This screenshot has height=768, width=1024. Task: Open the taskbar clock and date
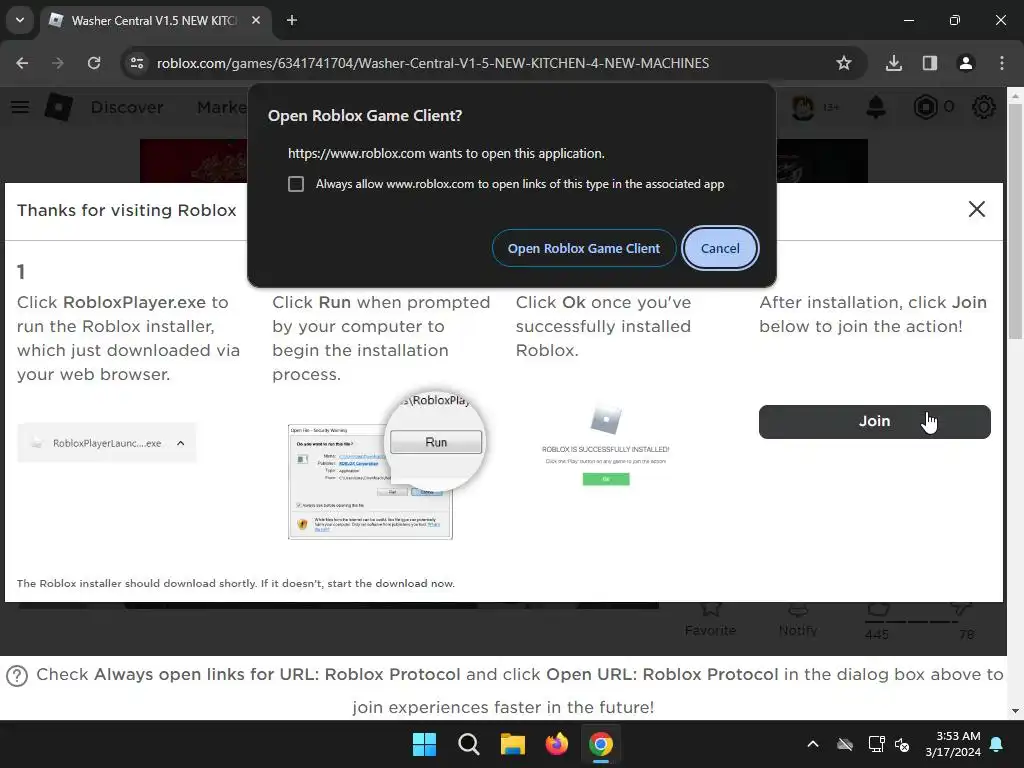tap(953, 744)
